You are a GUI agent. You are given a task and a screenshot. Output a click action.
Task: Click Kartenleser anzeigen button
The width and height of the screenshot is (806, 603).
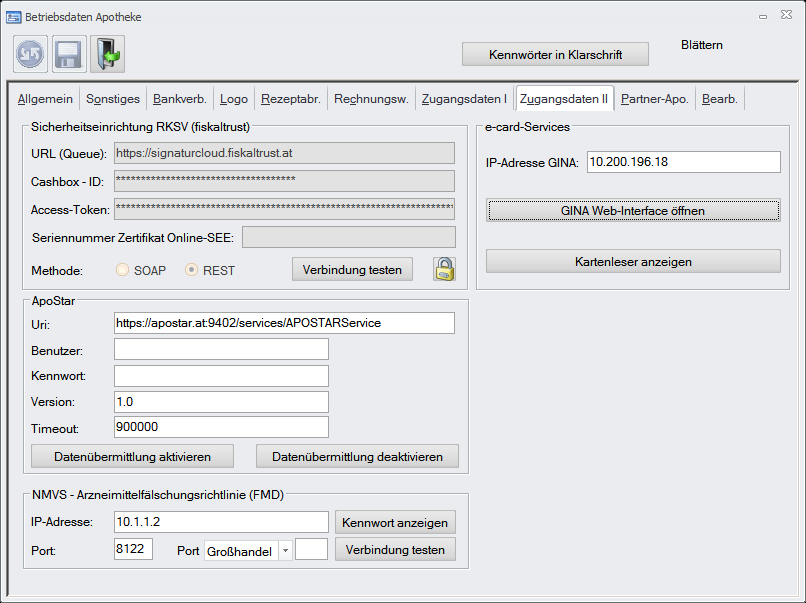pos(632,262)
